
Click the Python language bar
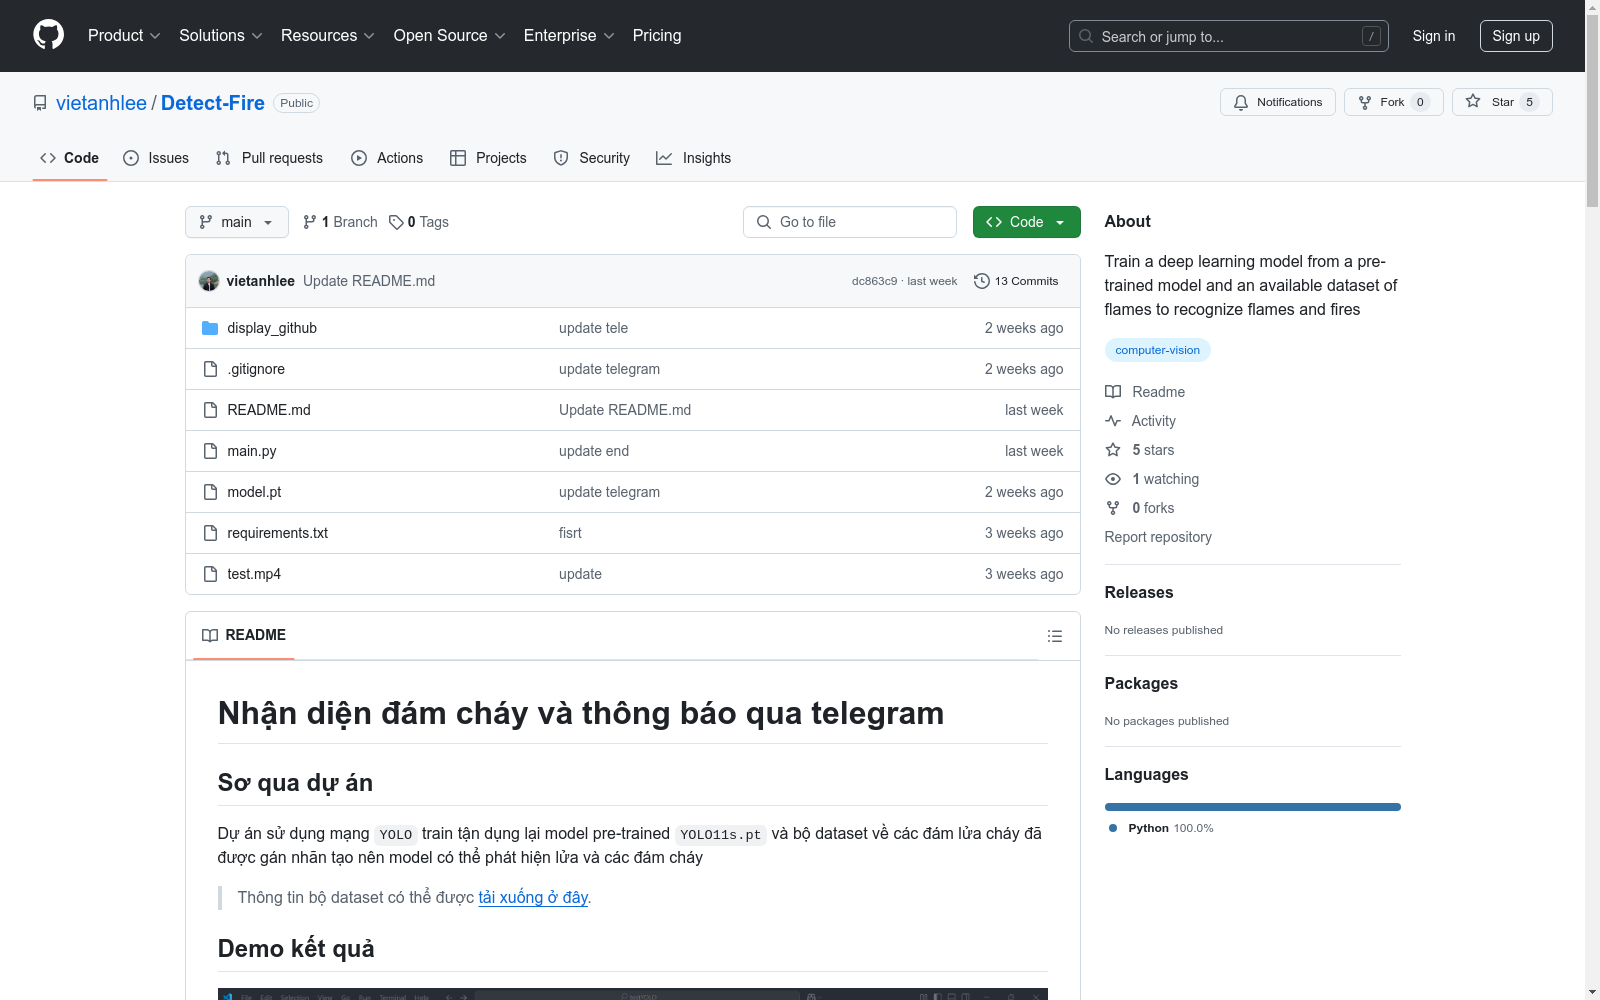click(1252, 807)
